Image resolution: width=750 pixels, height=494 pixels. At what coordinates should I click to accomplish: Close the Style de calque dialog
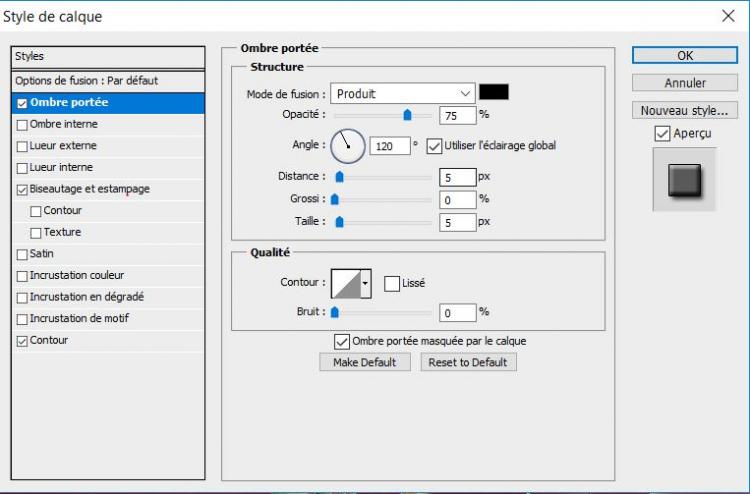point(727,16)
